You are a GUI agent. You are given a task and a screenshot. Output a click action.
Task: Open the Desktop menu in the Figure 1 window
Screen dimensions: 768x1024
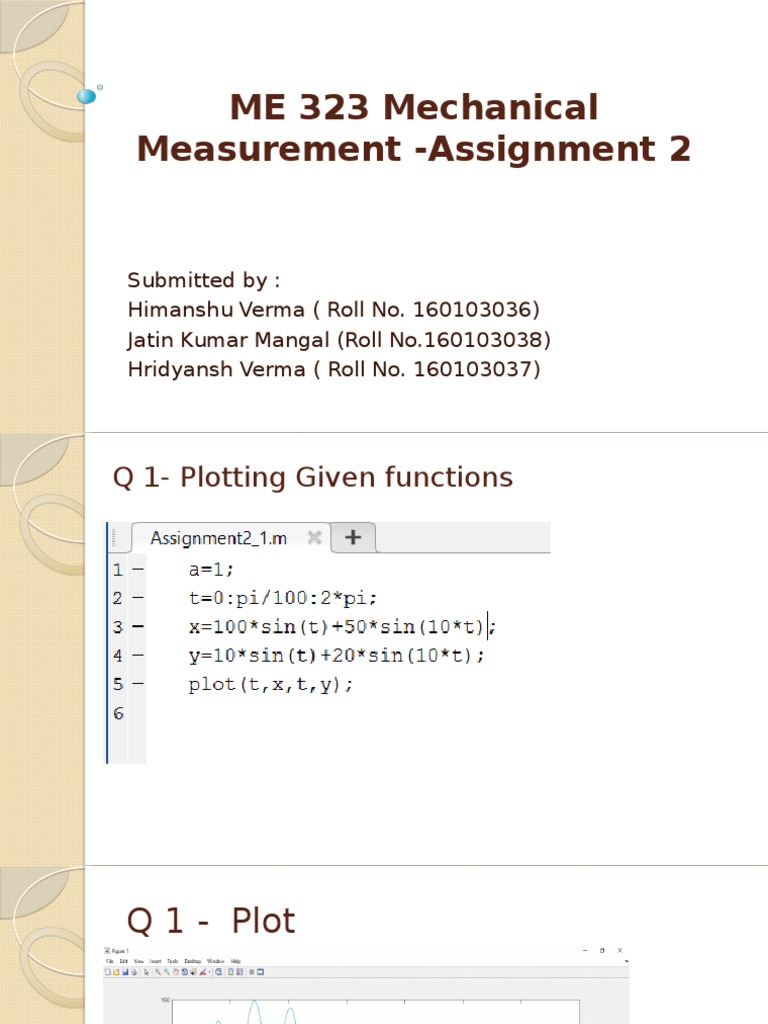coord(193,961)
